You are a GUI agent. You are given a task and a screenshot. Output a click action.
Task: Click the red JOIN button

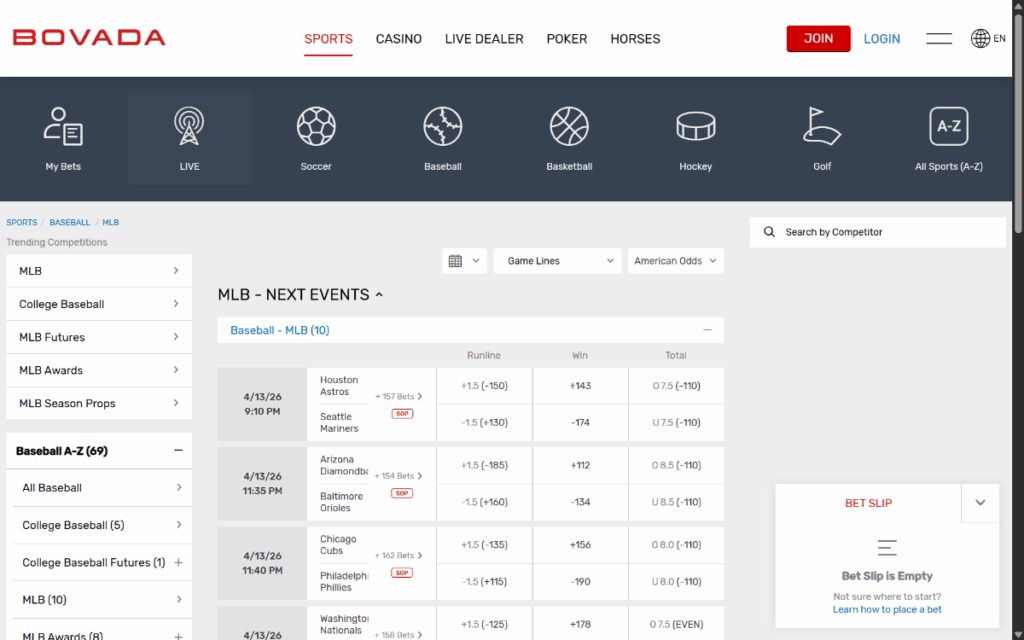click(x=818, y=39)
